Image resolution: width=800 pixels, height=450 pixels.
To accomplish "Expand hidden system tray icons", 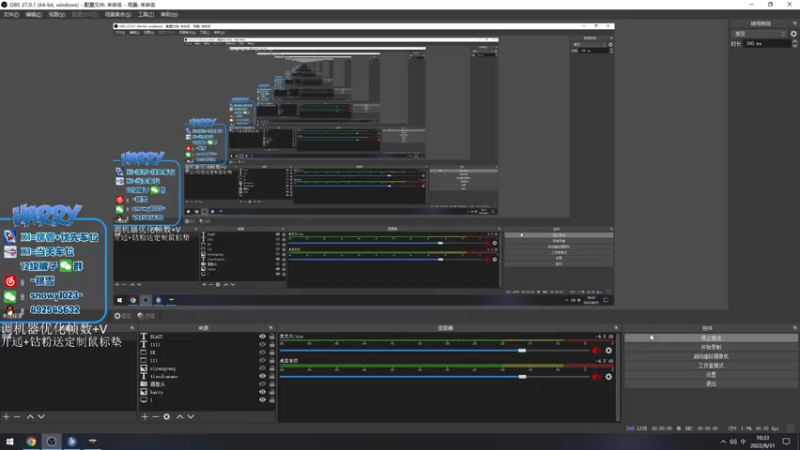I will [x=723, y=442].
